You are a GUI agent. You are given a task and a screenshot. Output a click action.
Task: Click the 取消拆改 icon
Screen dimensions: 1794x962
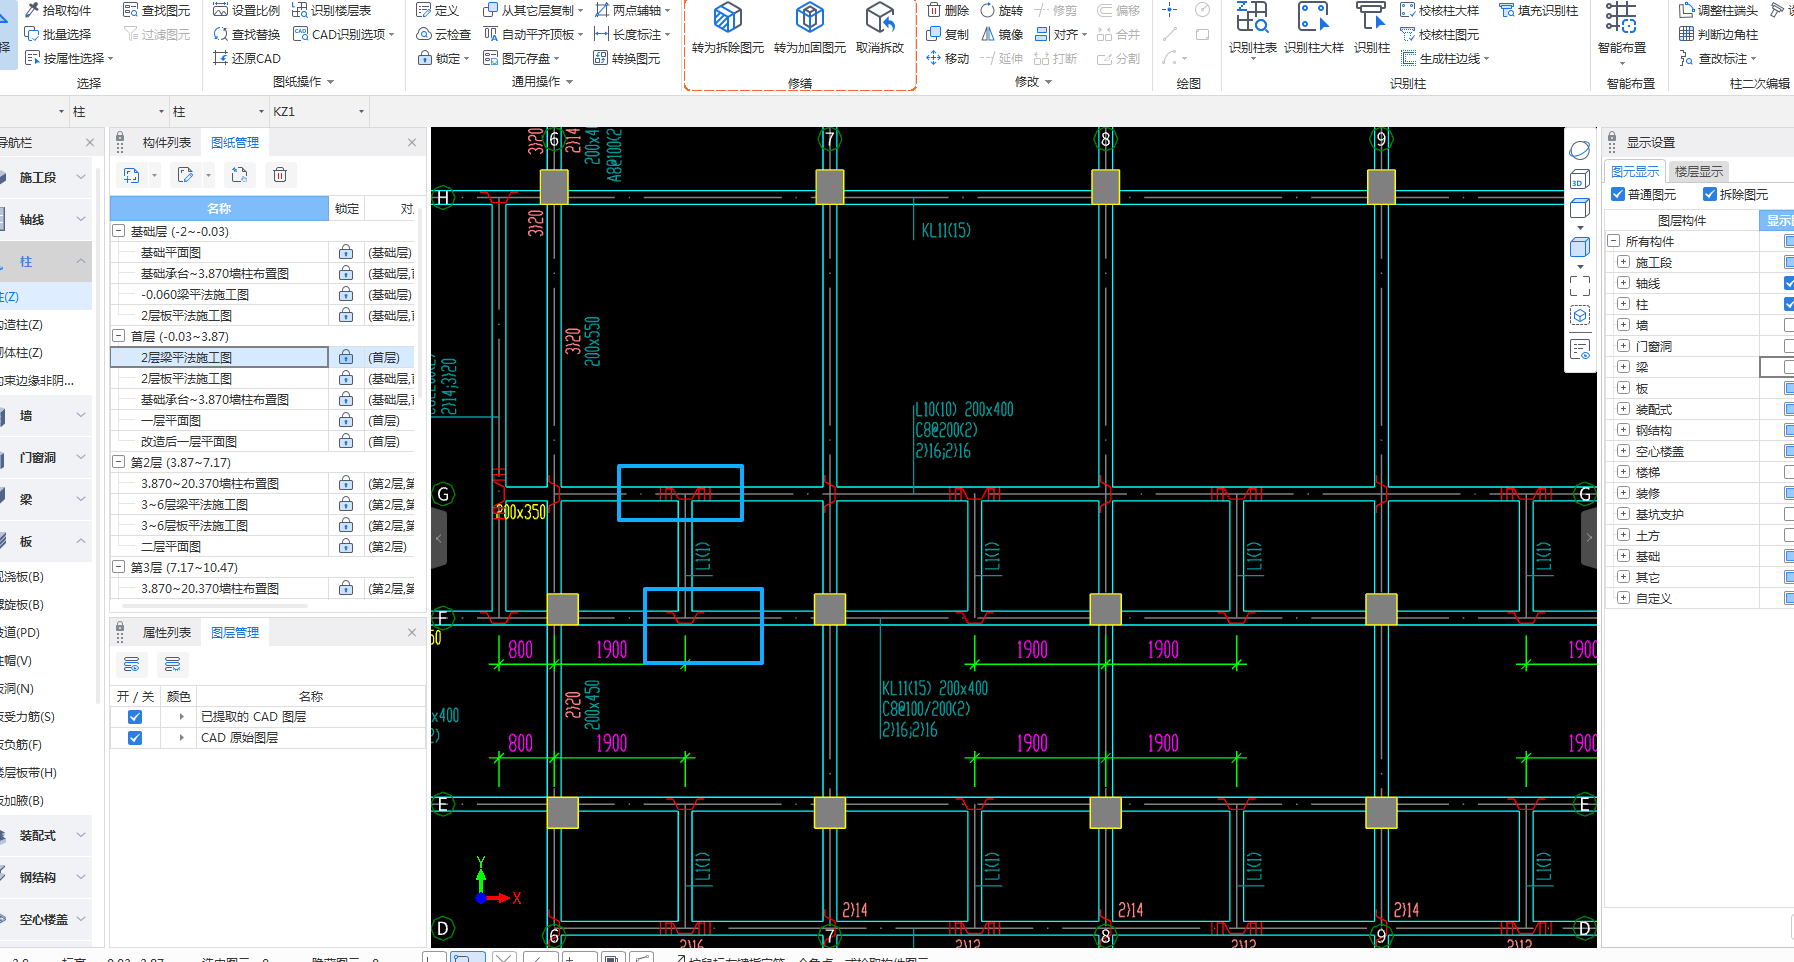tap(880, 18)
